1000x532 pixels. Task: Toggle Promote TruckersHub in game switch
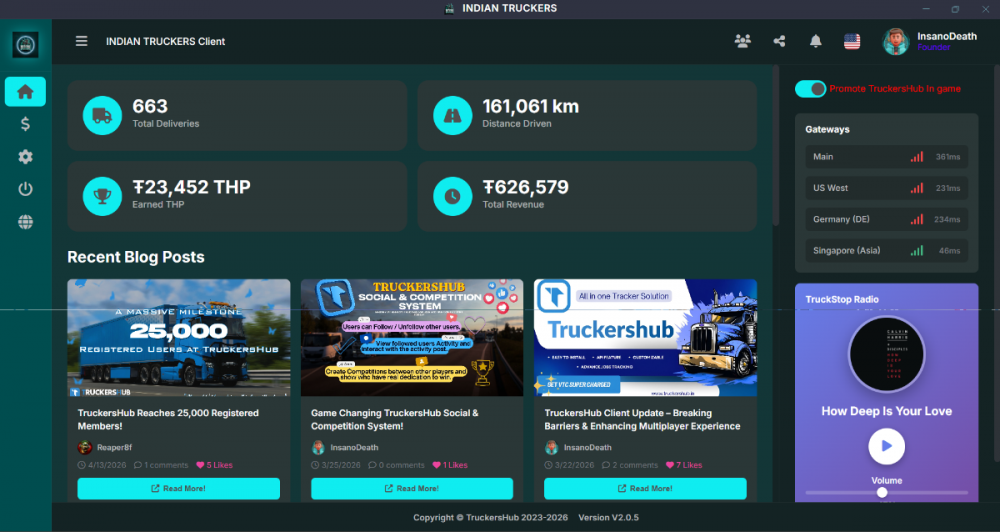coord(811,89)
